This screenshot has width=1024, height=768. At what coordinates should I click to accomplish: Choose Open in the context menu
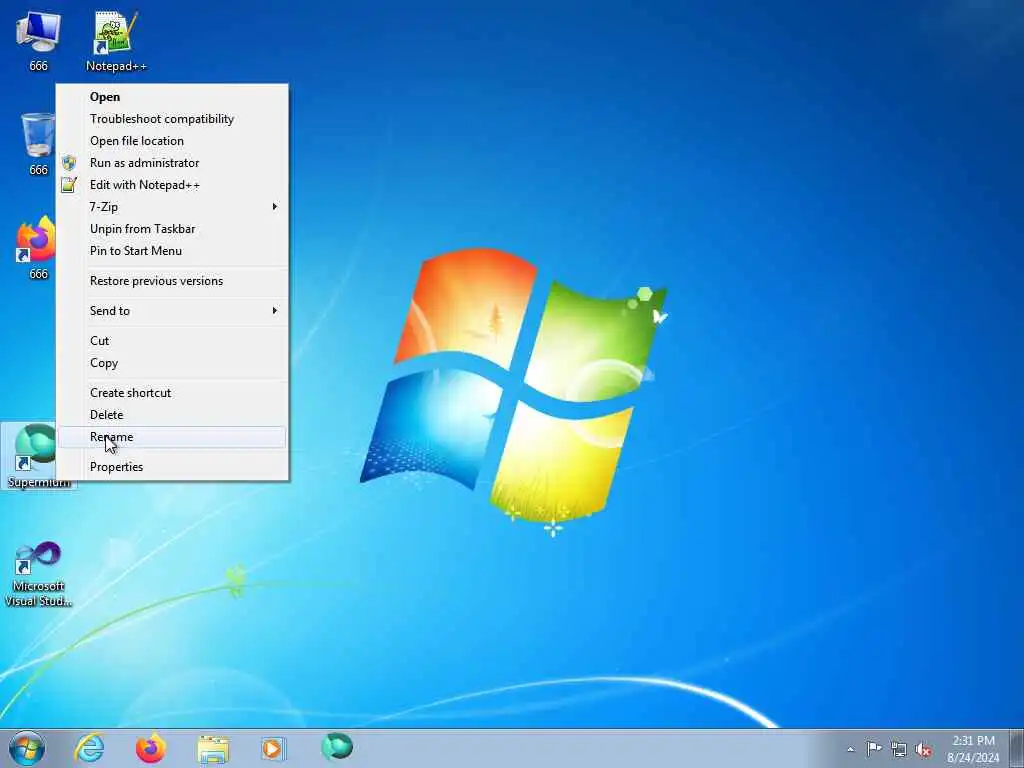click(172, 97)
